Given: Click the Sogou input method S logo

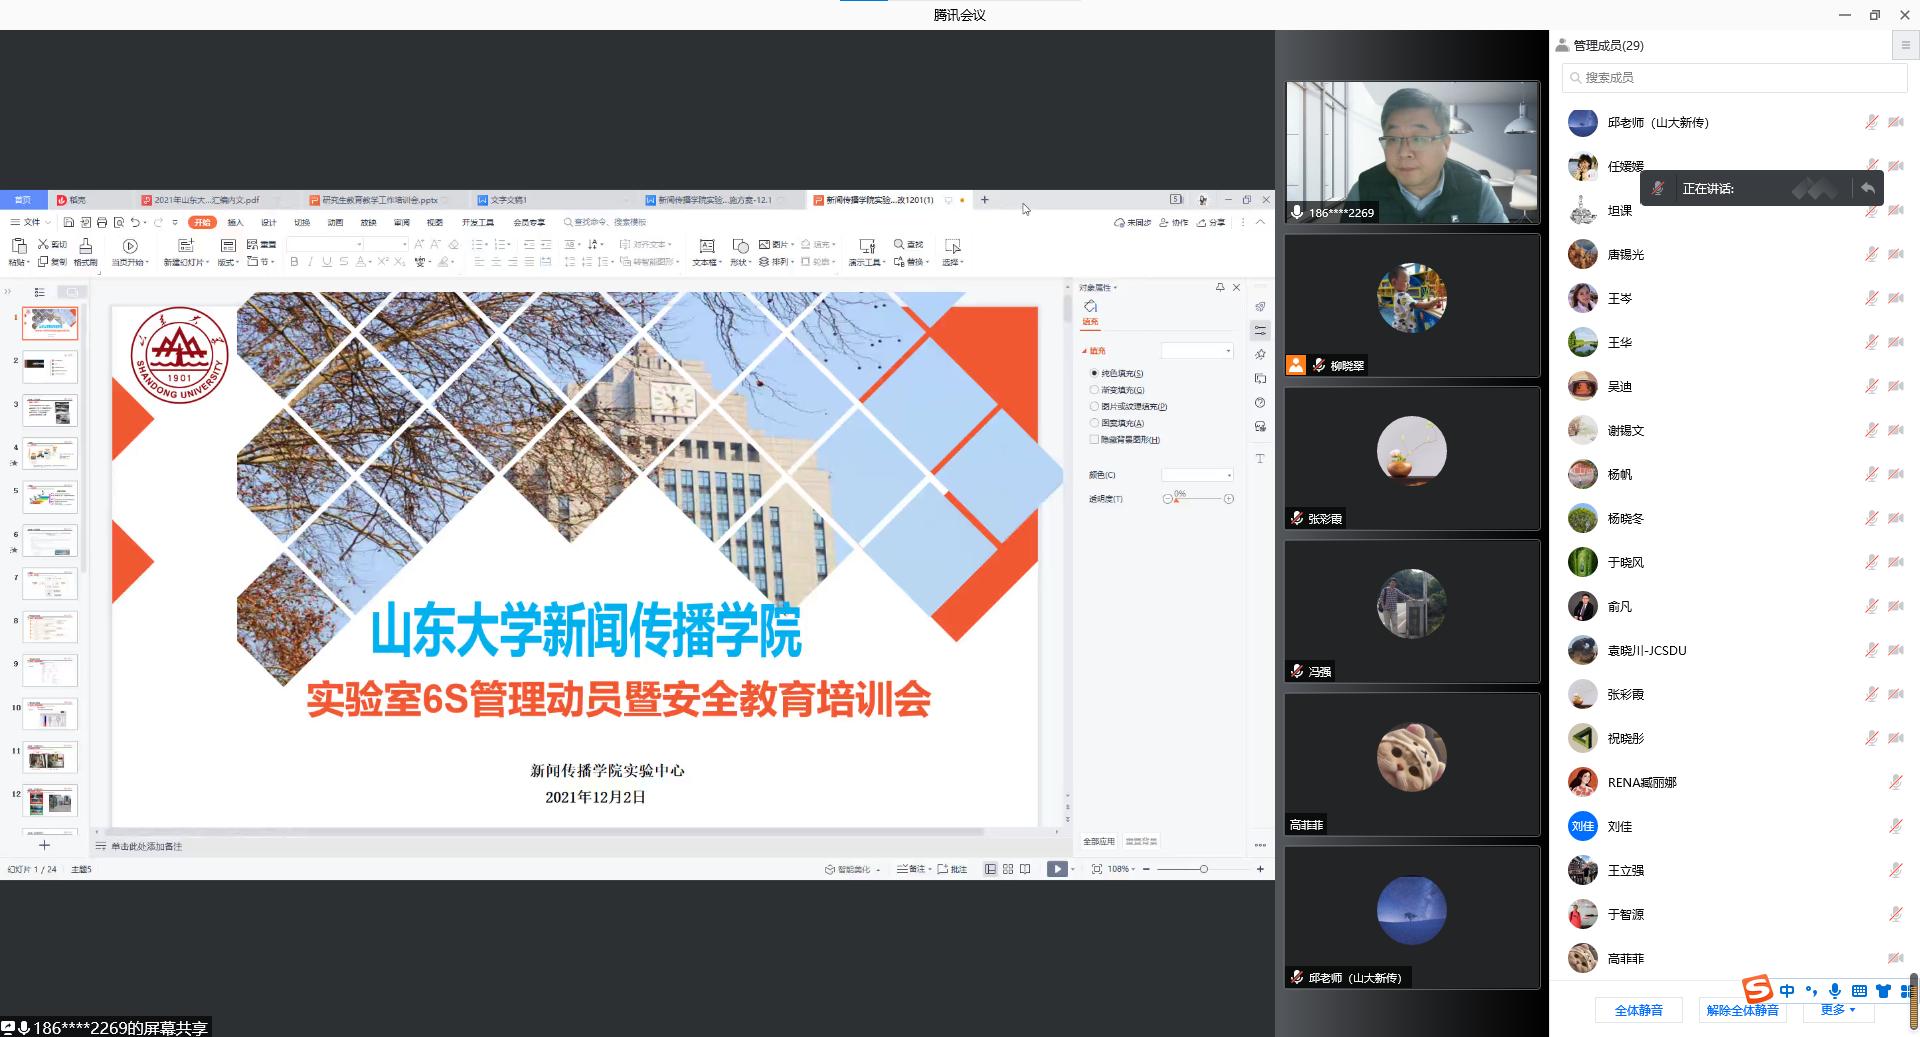Looking at the screenshot, I should (1757, 989).
